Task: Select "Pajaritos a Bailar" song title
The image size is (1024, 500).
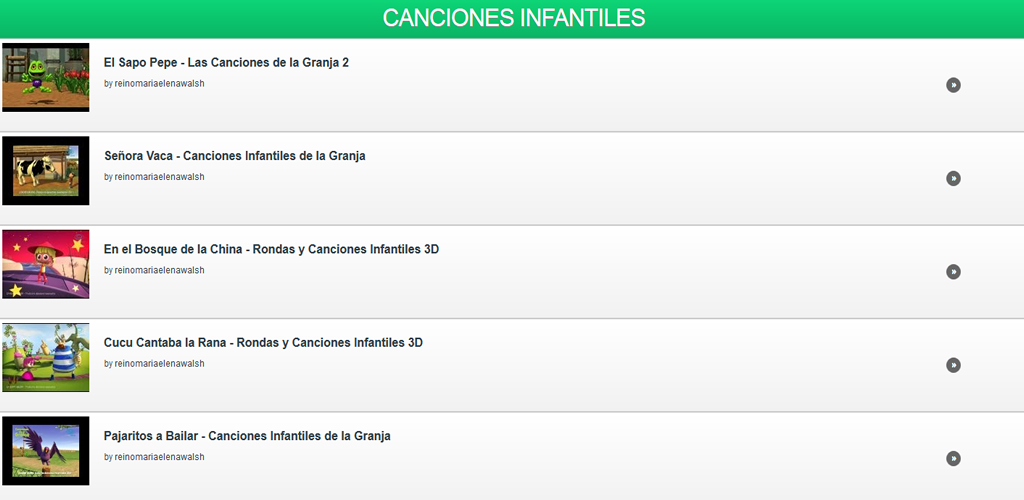Action: (x=247, y=436)
